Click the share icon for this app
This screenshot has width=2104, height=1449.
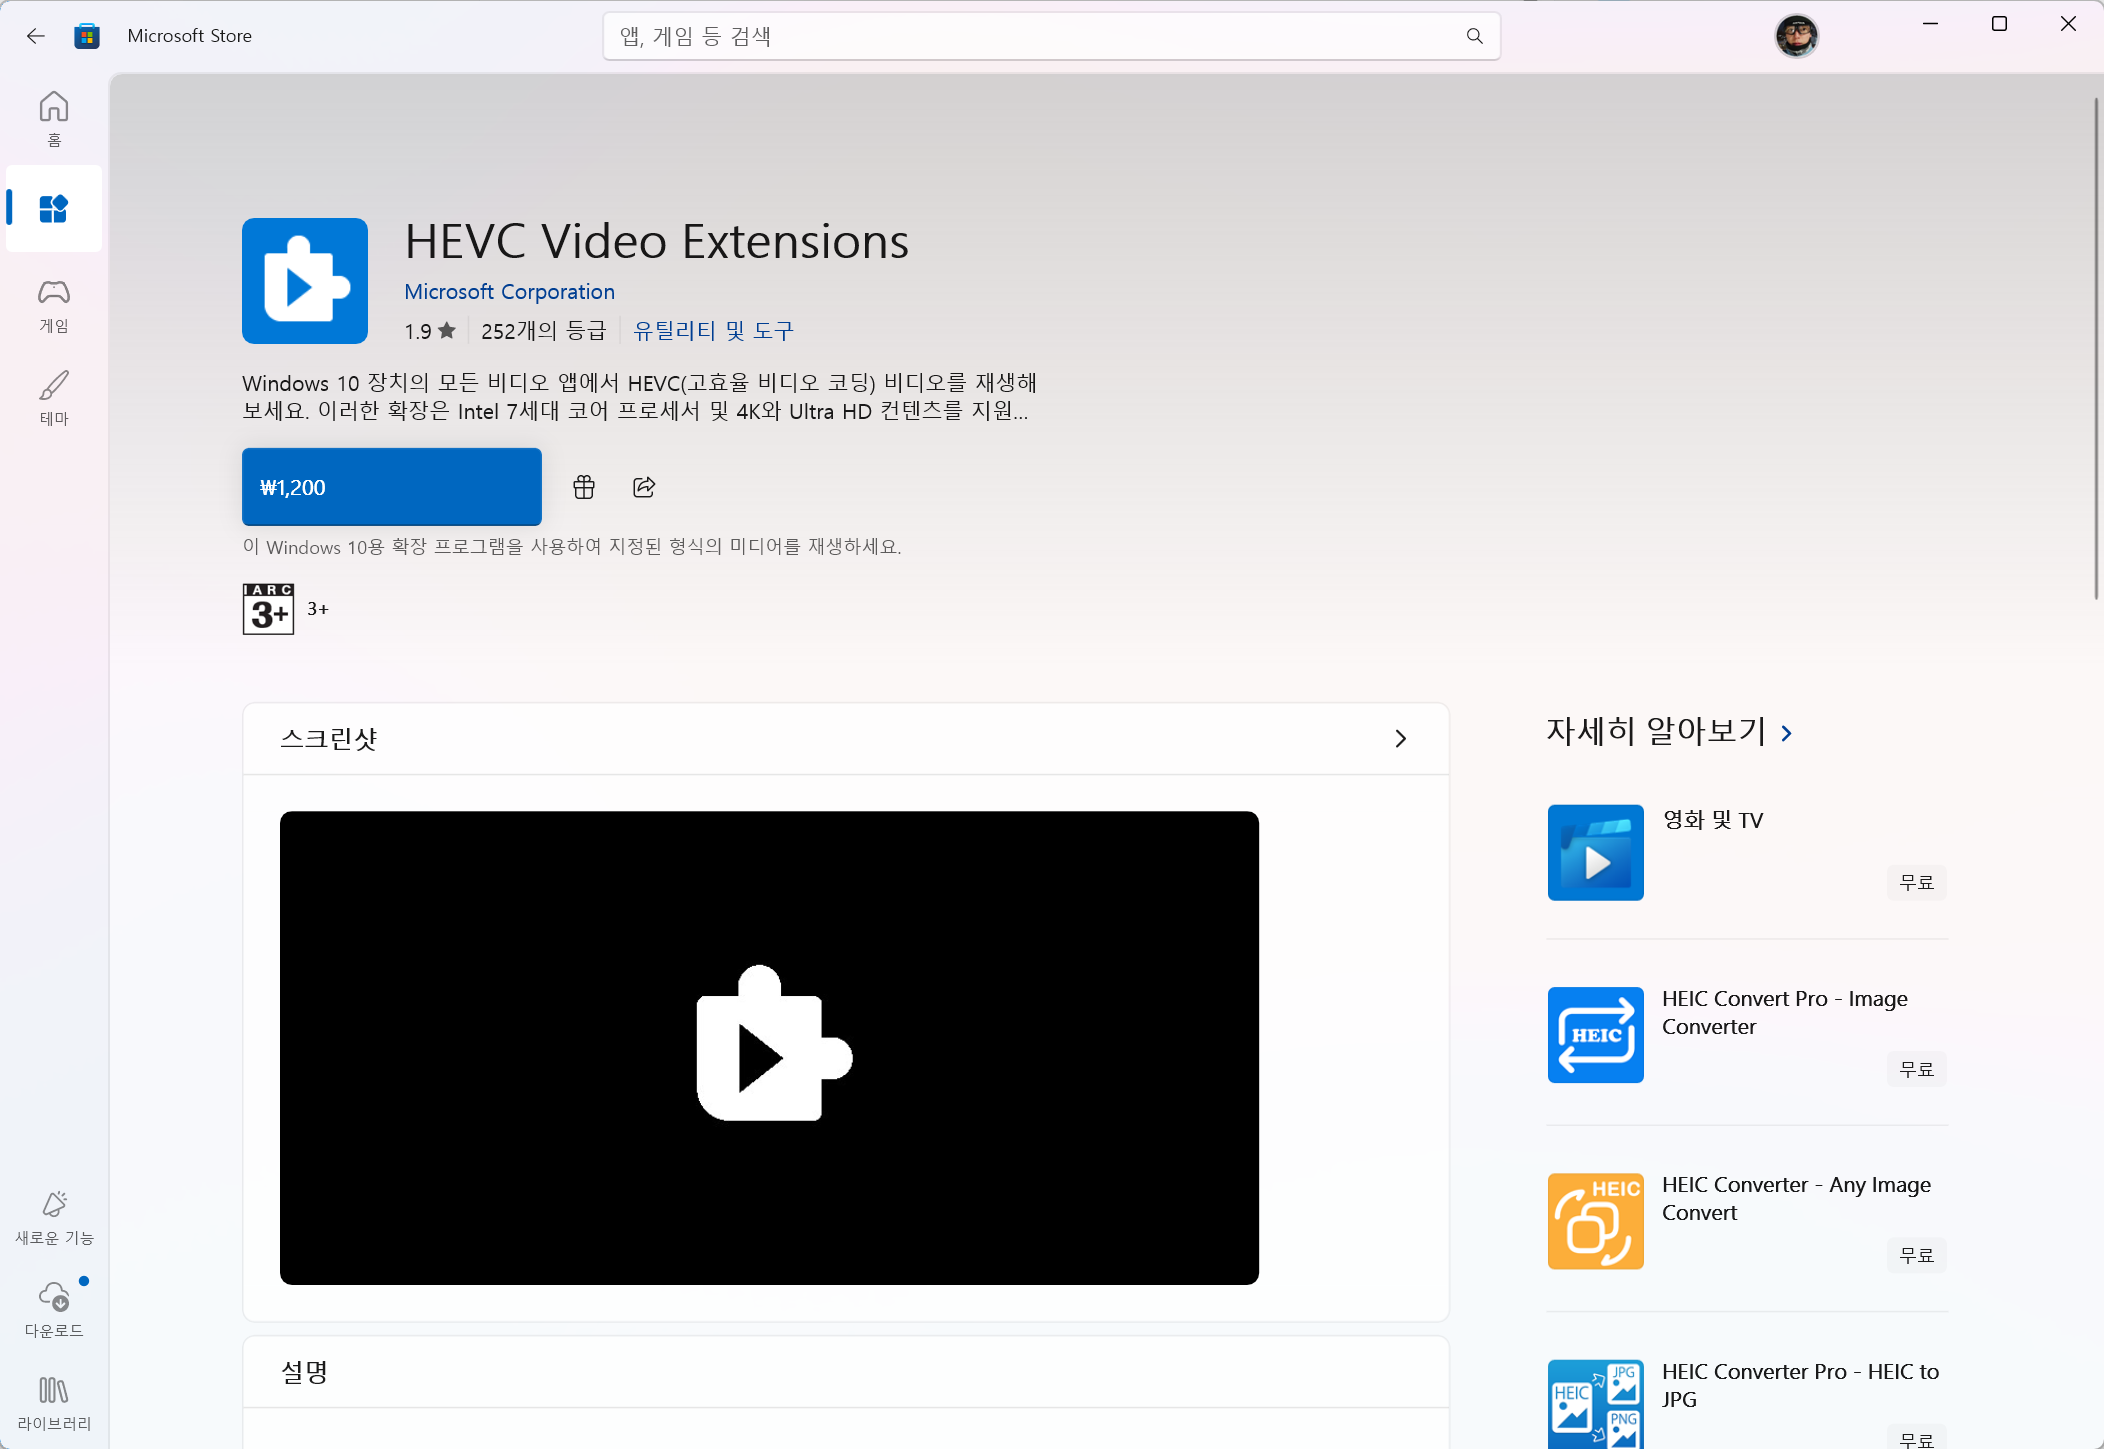[643, 487]
